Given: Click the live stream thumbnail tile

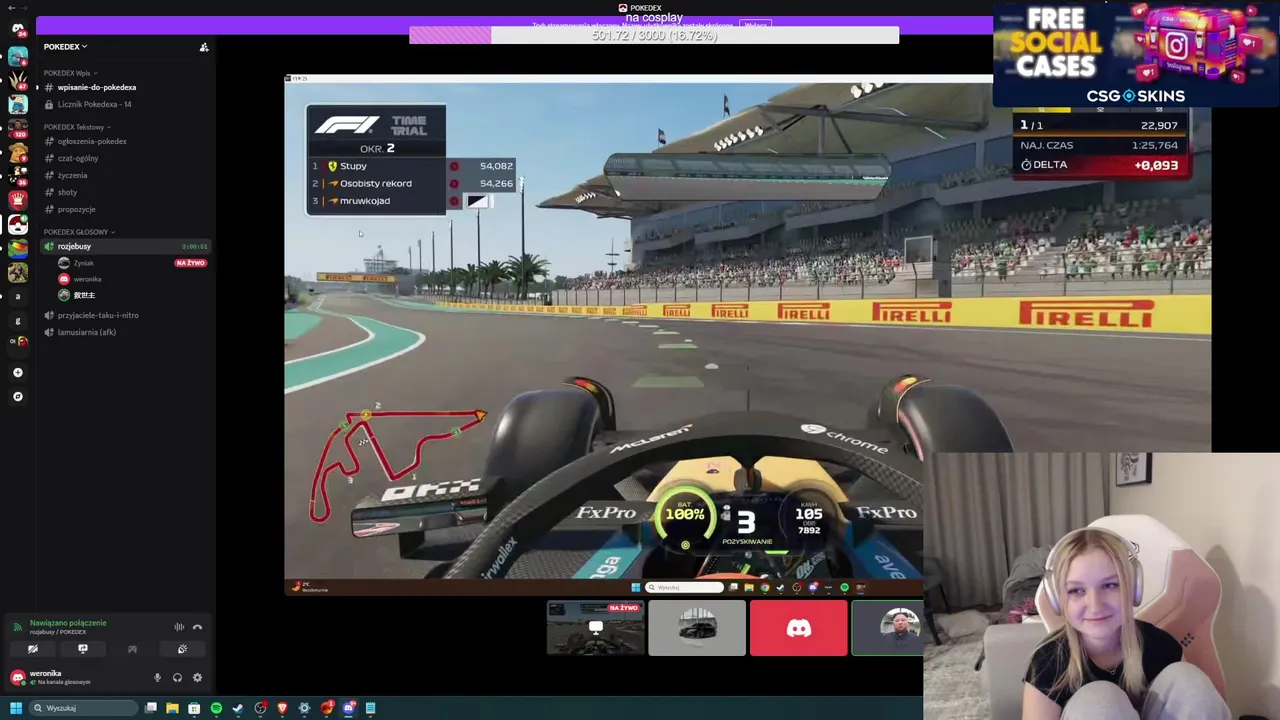Looking at the screenshot, I should (596, 628).
